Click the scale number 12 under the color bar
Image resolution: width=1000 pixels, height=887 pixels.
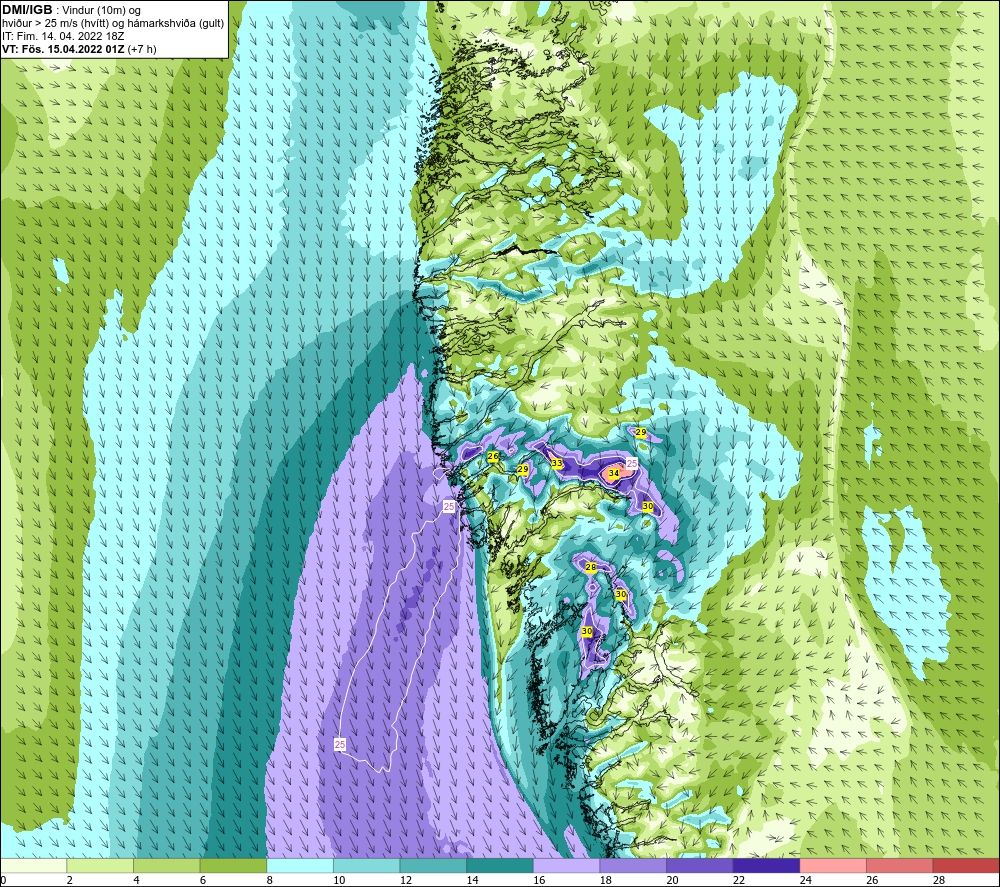coord(406,880)
